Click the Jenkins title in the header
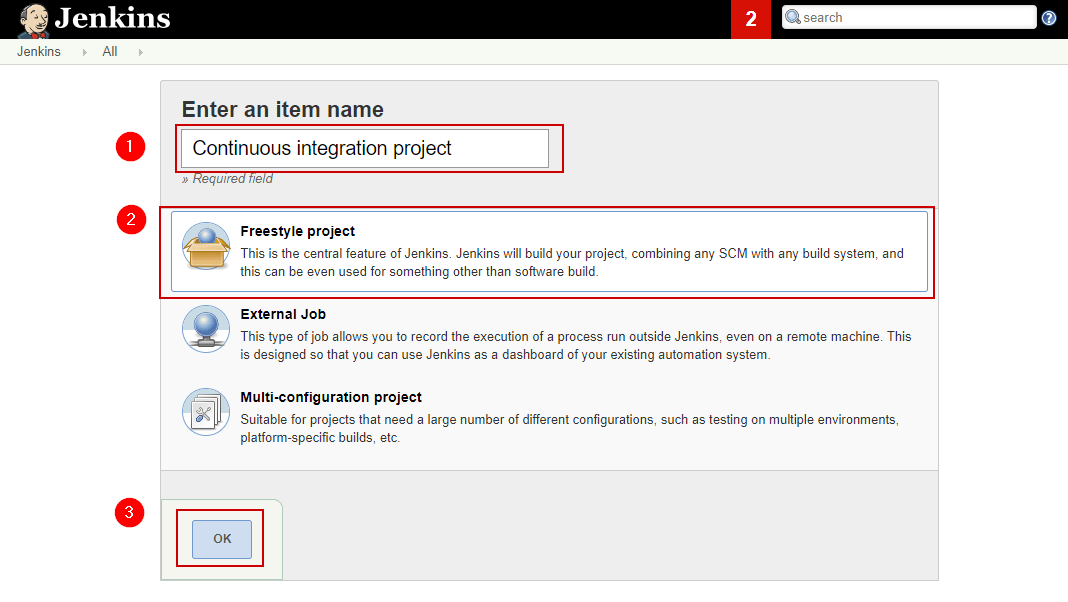Image resolution: width=1068 pixels, height=602 pixels. tap(111, 17)
